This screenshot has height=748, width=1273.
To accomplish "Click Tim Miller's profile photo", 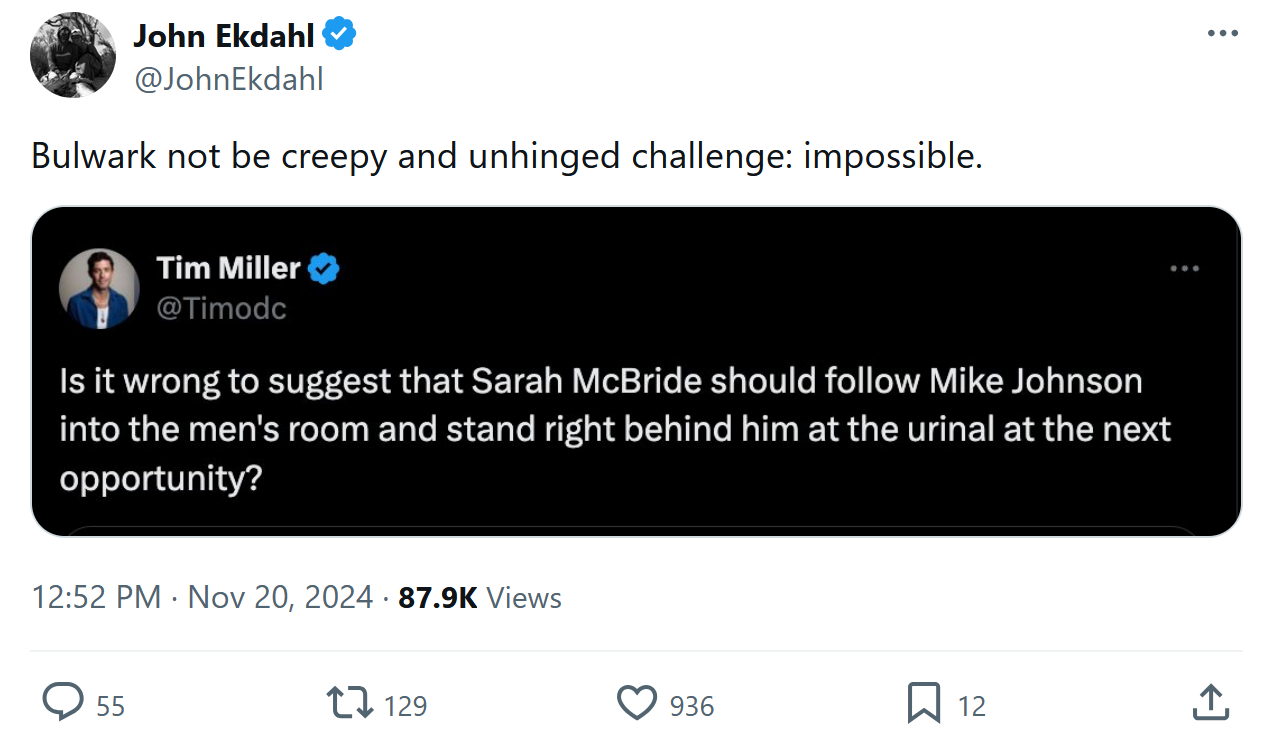I will point(99,288).
